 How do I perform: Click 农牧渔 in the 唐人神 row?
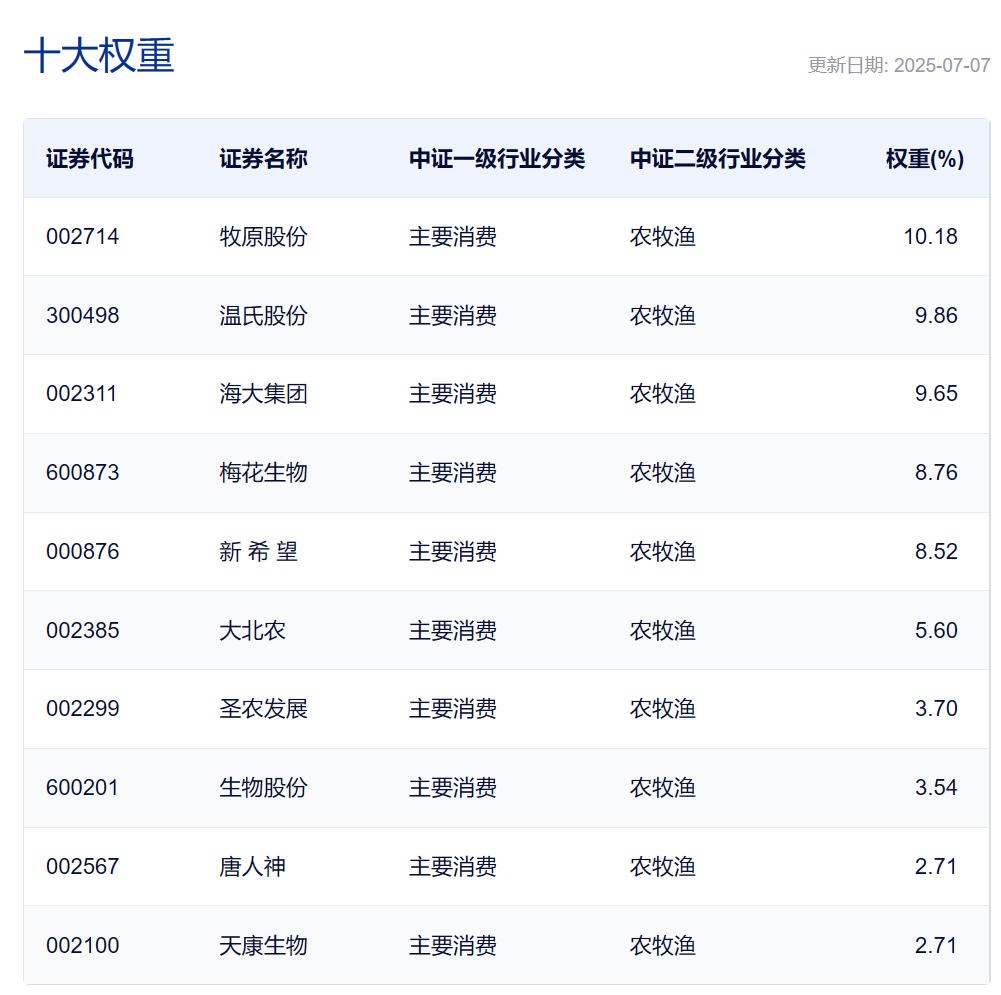click(663, 867)
